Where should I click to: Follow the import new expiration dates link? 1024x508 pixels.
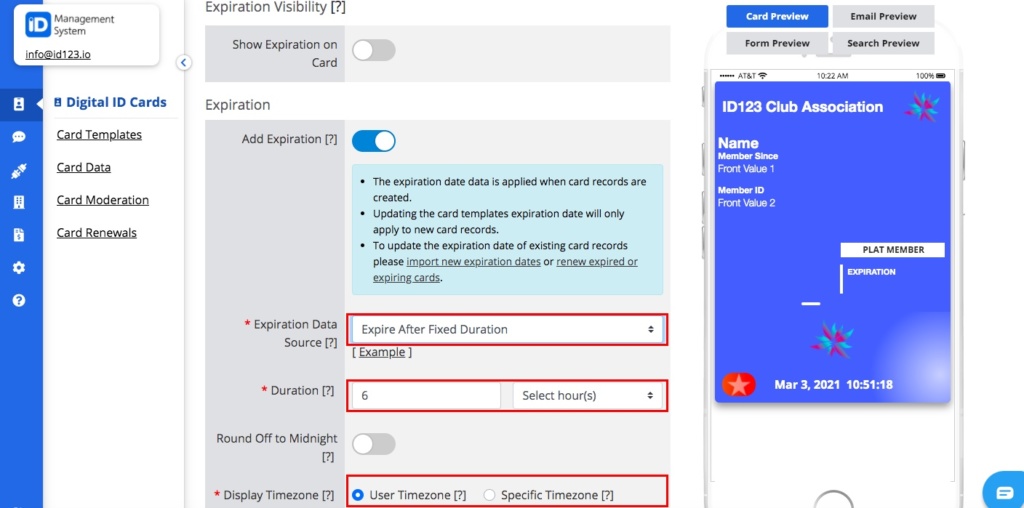click(473, 262)
